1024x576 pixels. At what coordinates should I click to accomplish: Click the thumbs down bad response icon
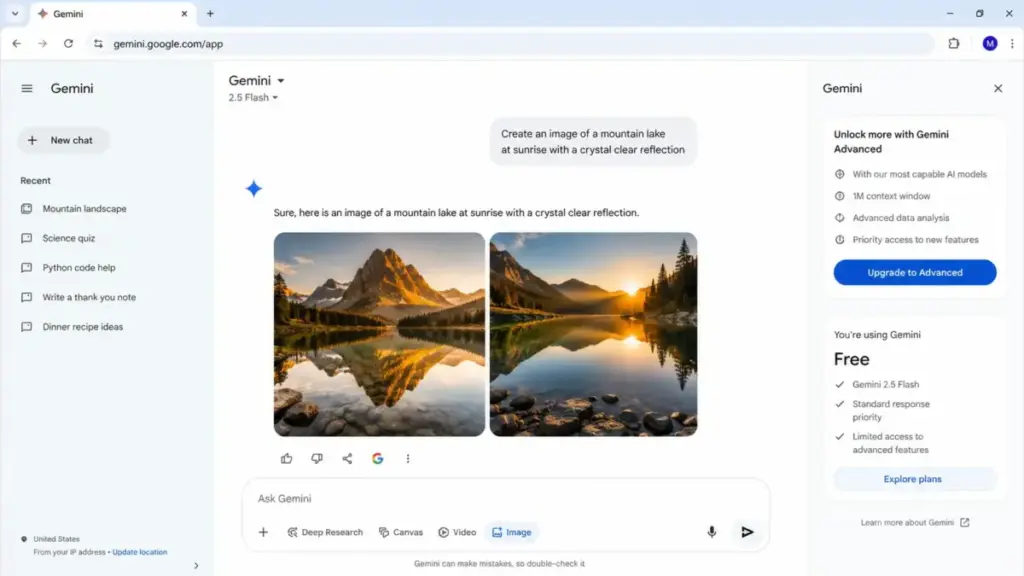coord(317,458)
